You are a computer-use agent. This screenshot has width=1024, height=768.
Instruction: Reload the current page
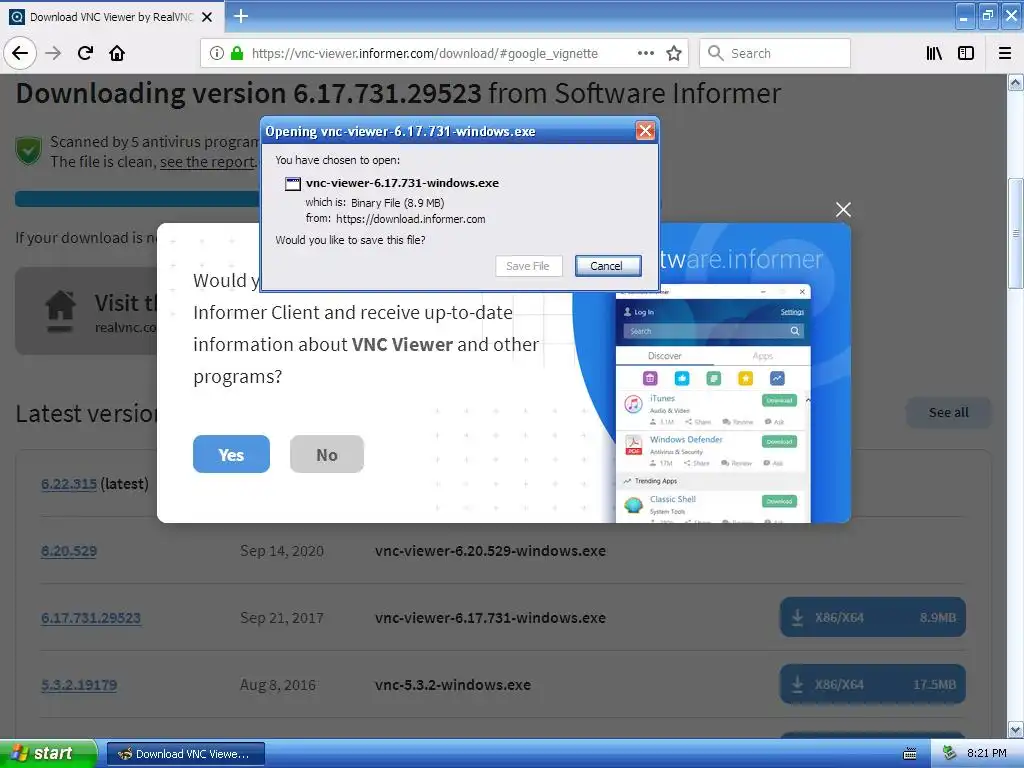(85, 53)
